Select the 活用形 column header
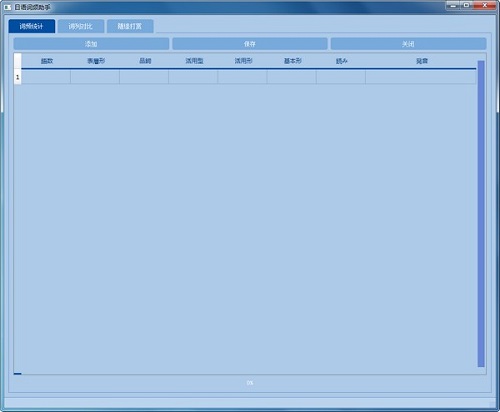 tap(243, 61)
